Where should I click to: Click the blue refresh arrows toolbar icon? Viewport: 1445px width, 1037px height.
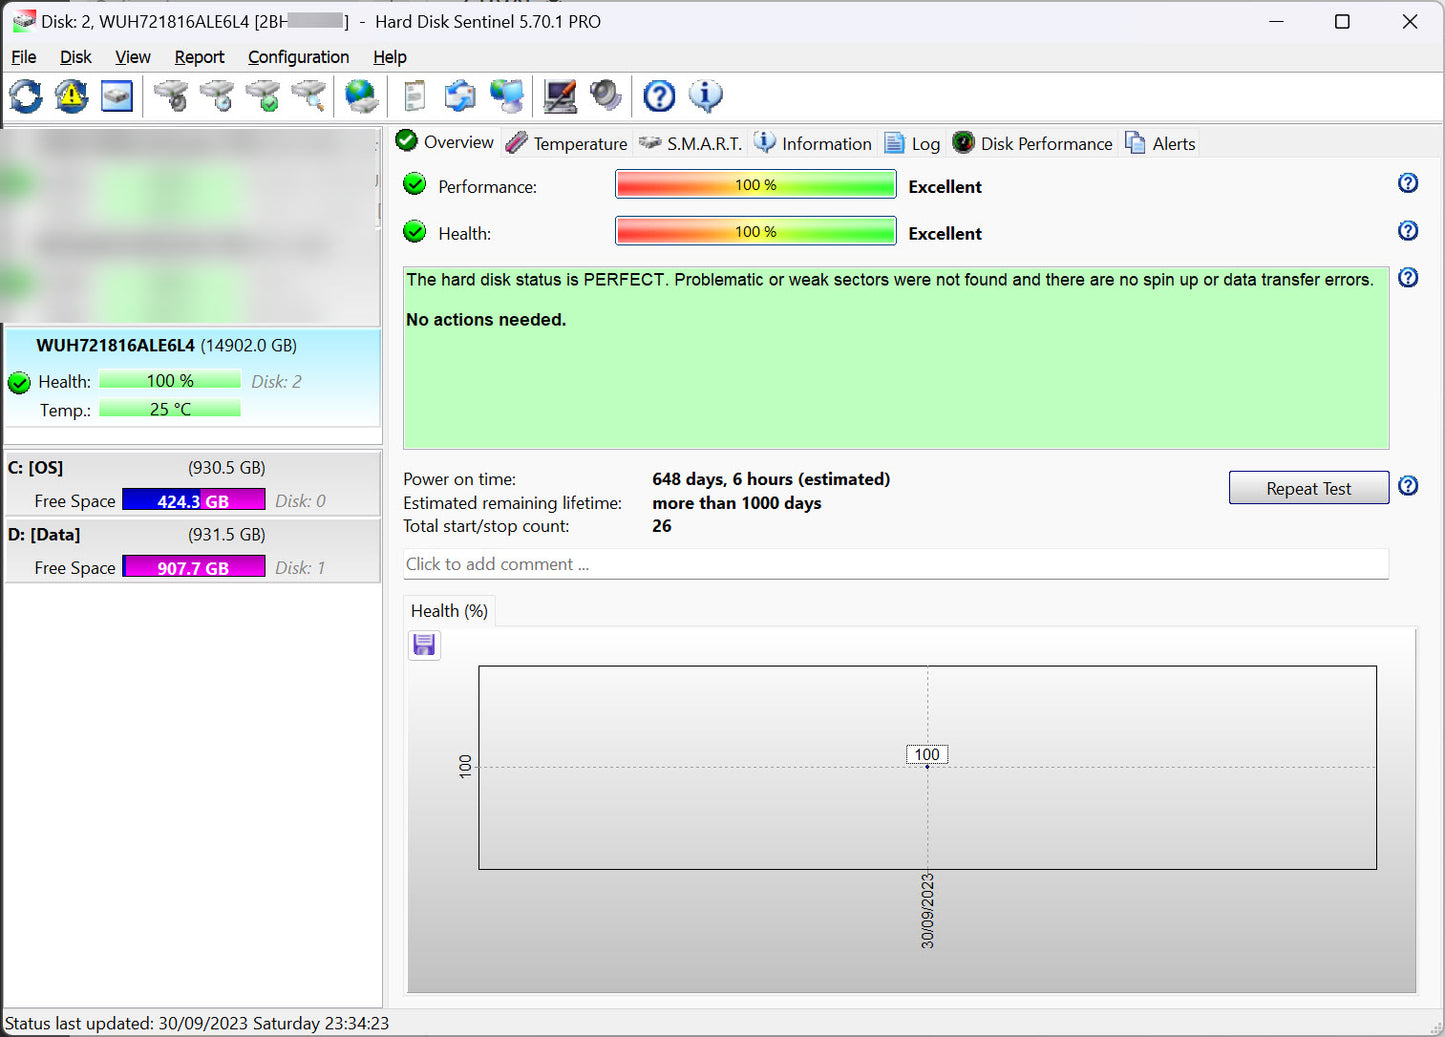coord(26,97)
